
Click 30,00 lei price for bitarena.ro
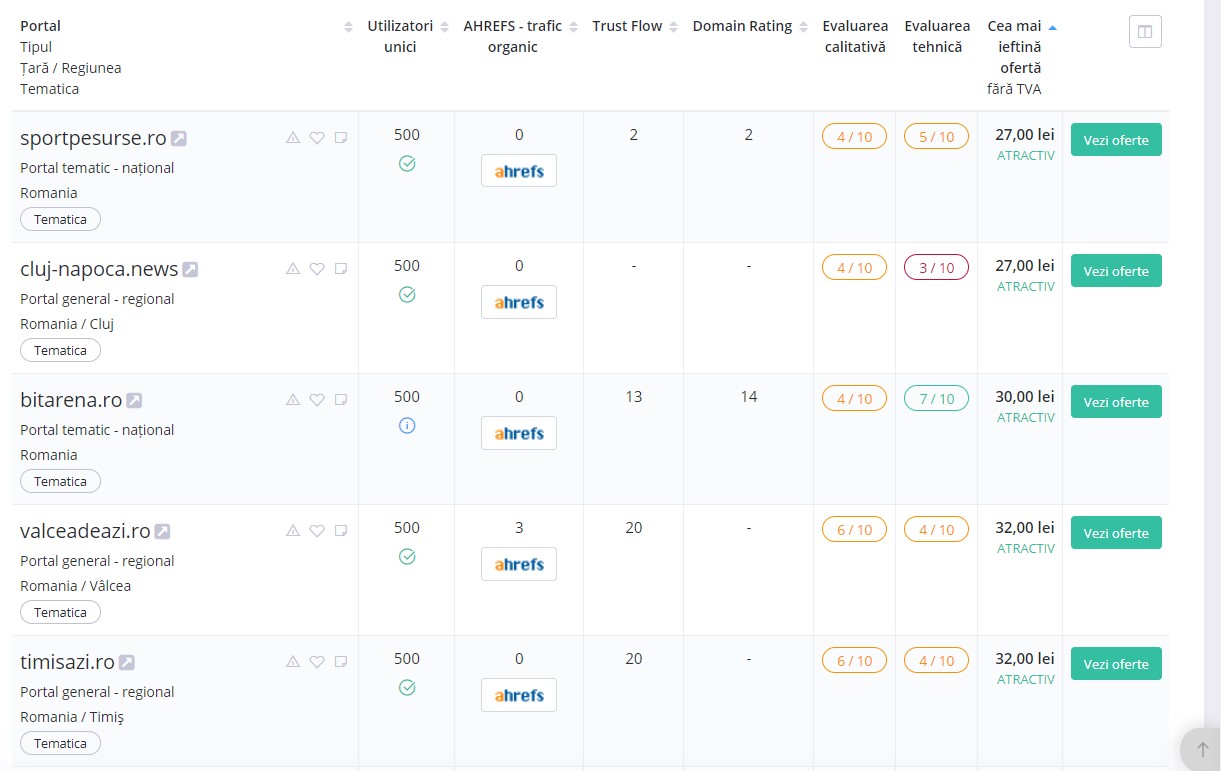[1025, 397]
